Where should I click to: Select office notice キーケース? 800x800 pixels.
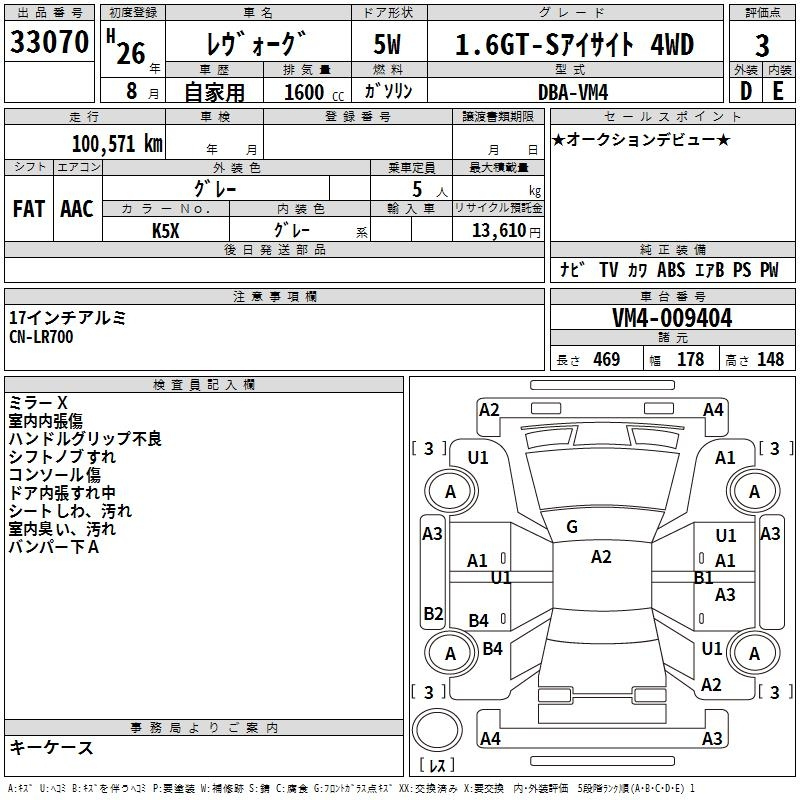(51, 748)
